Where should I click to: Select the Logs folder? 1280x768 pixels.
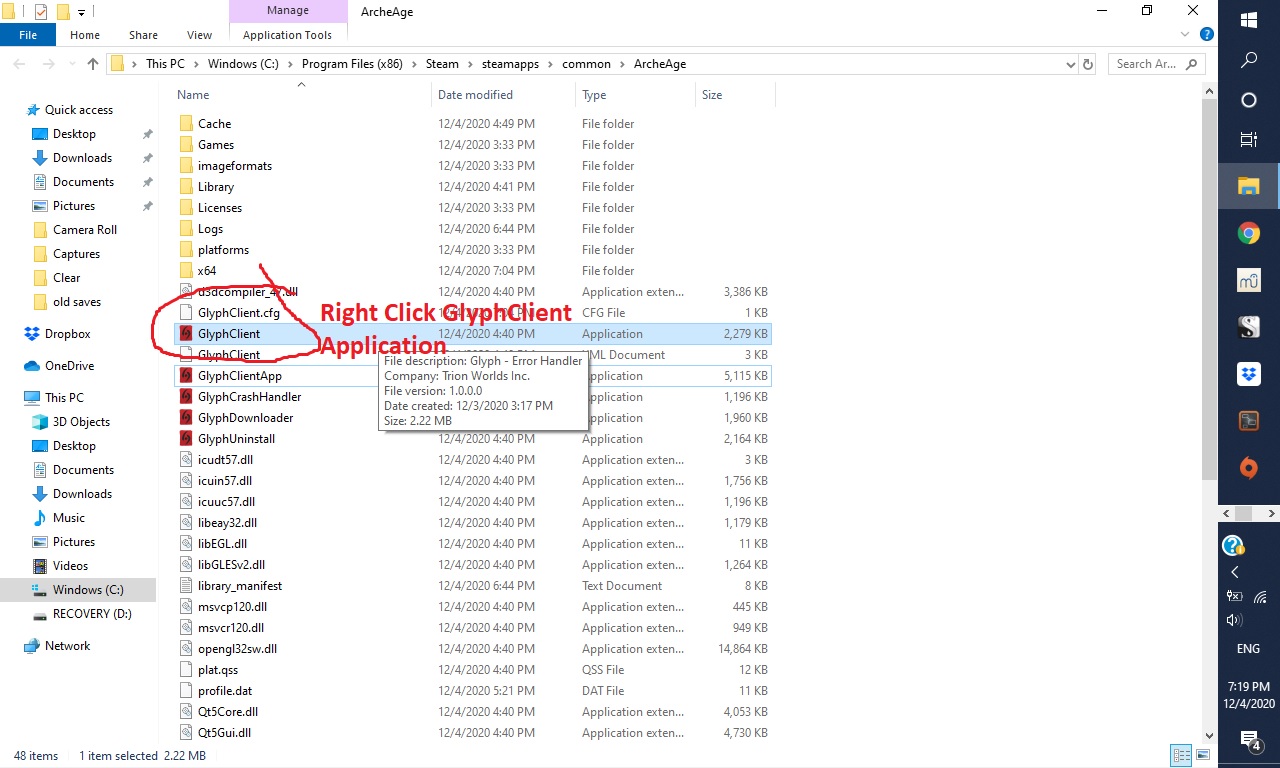210,229
